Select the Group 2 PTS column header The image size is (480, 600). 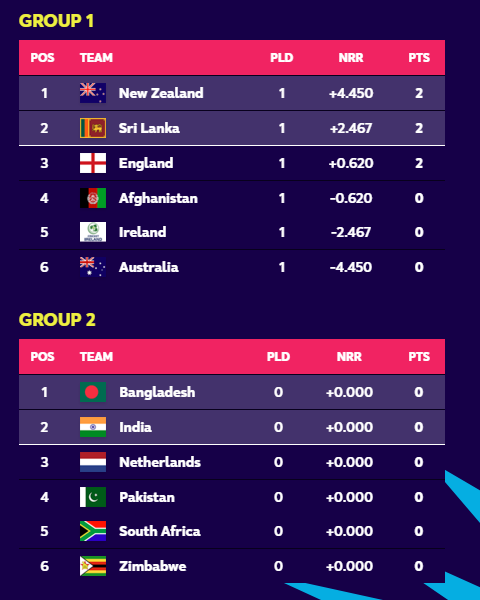419,357
